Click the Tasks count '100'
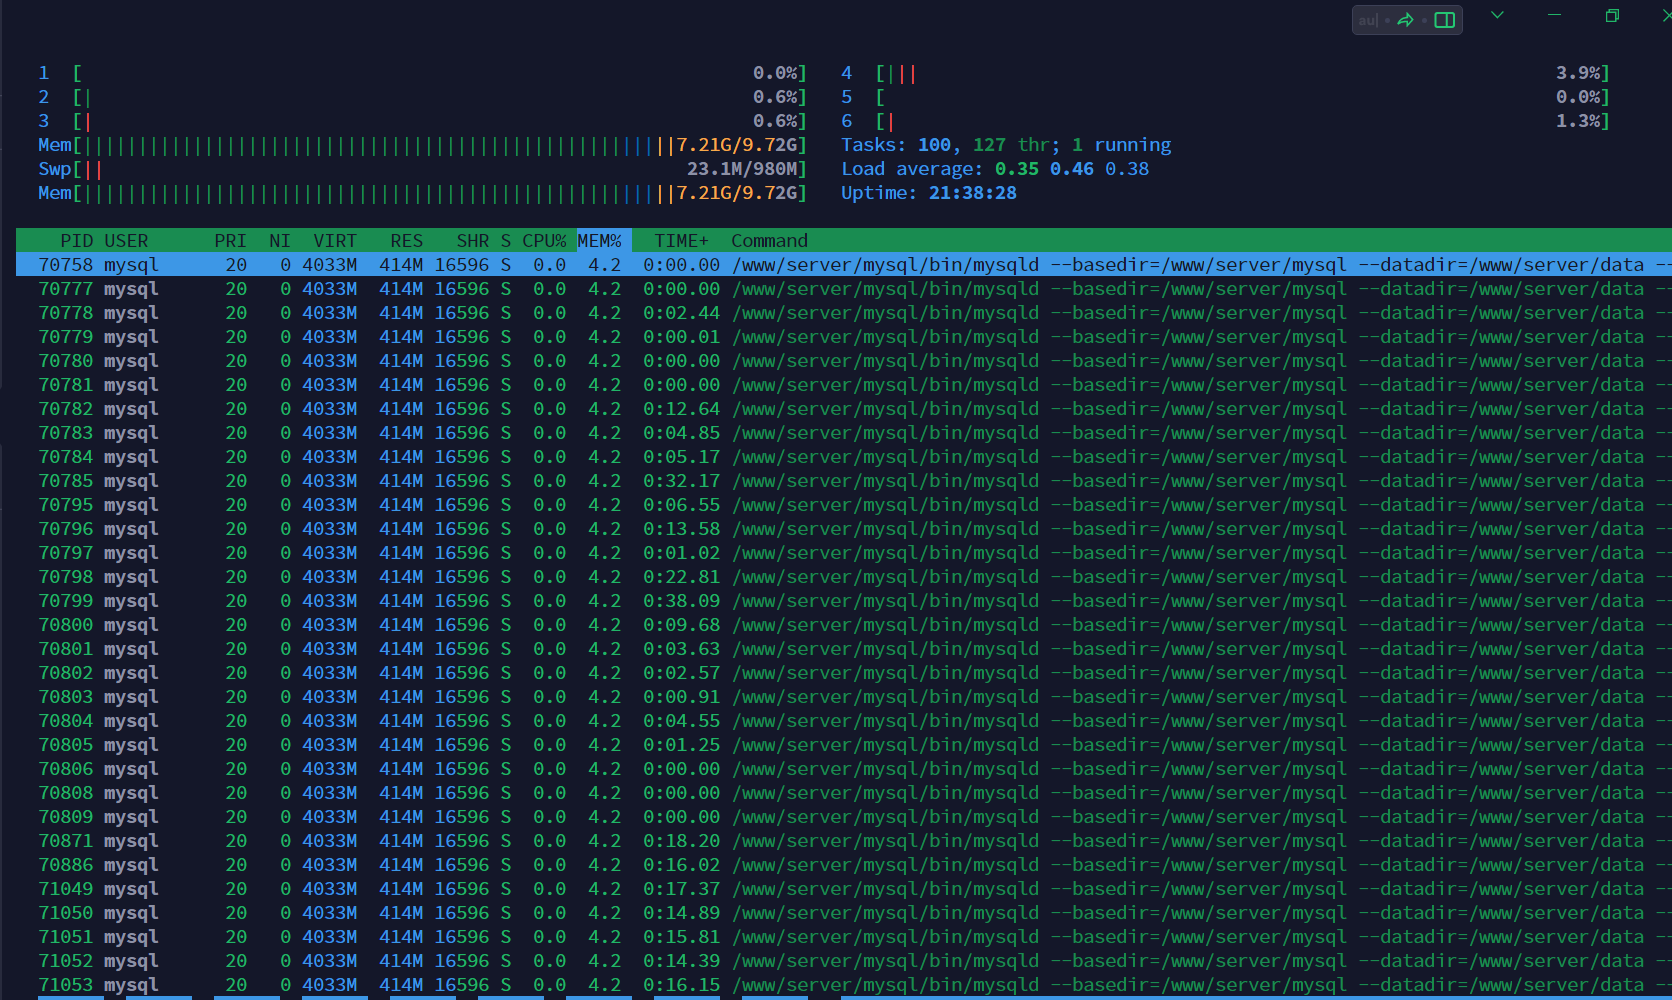Image resolution: width=1672 pixels, height=1000 pixels. [934, 145]
